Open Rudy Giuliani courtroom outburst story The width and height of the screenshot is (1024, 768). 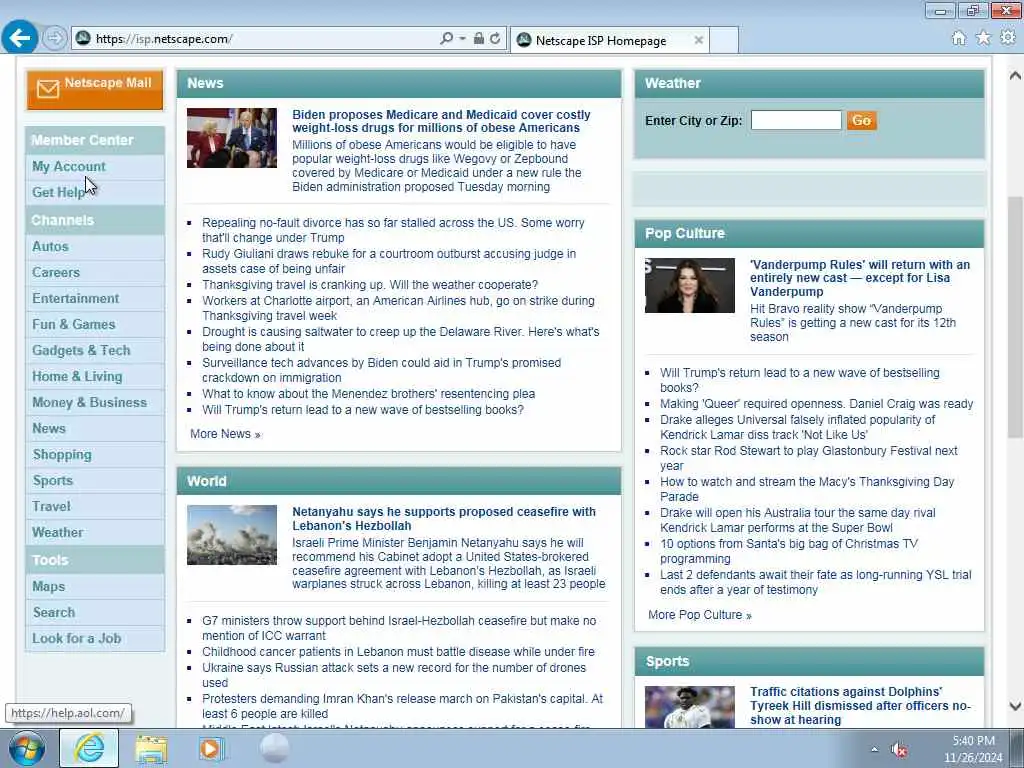389,261
